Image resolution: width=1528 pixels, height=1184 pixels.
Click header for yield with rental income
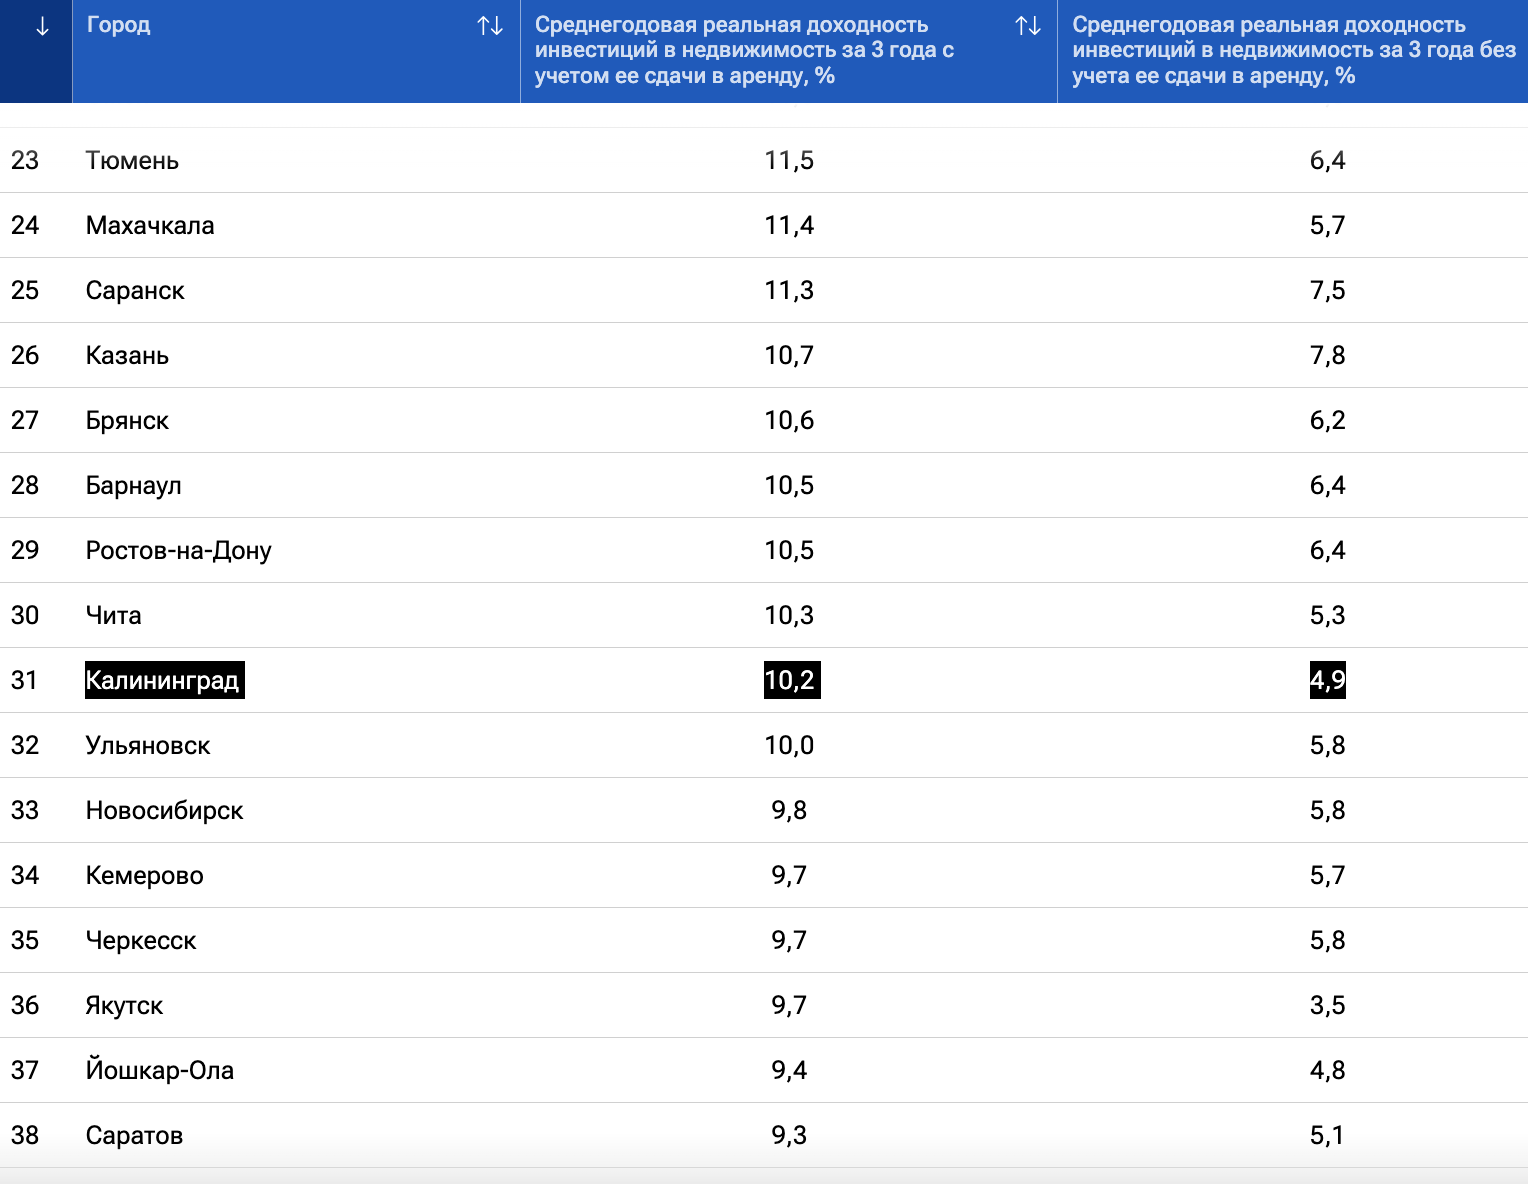click(x=789, y=51)
